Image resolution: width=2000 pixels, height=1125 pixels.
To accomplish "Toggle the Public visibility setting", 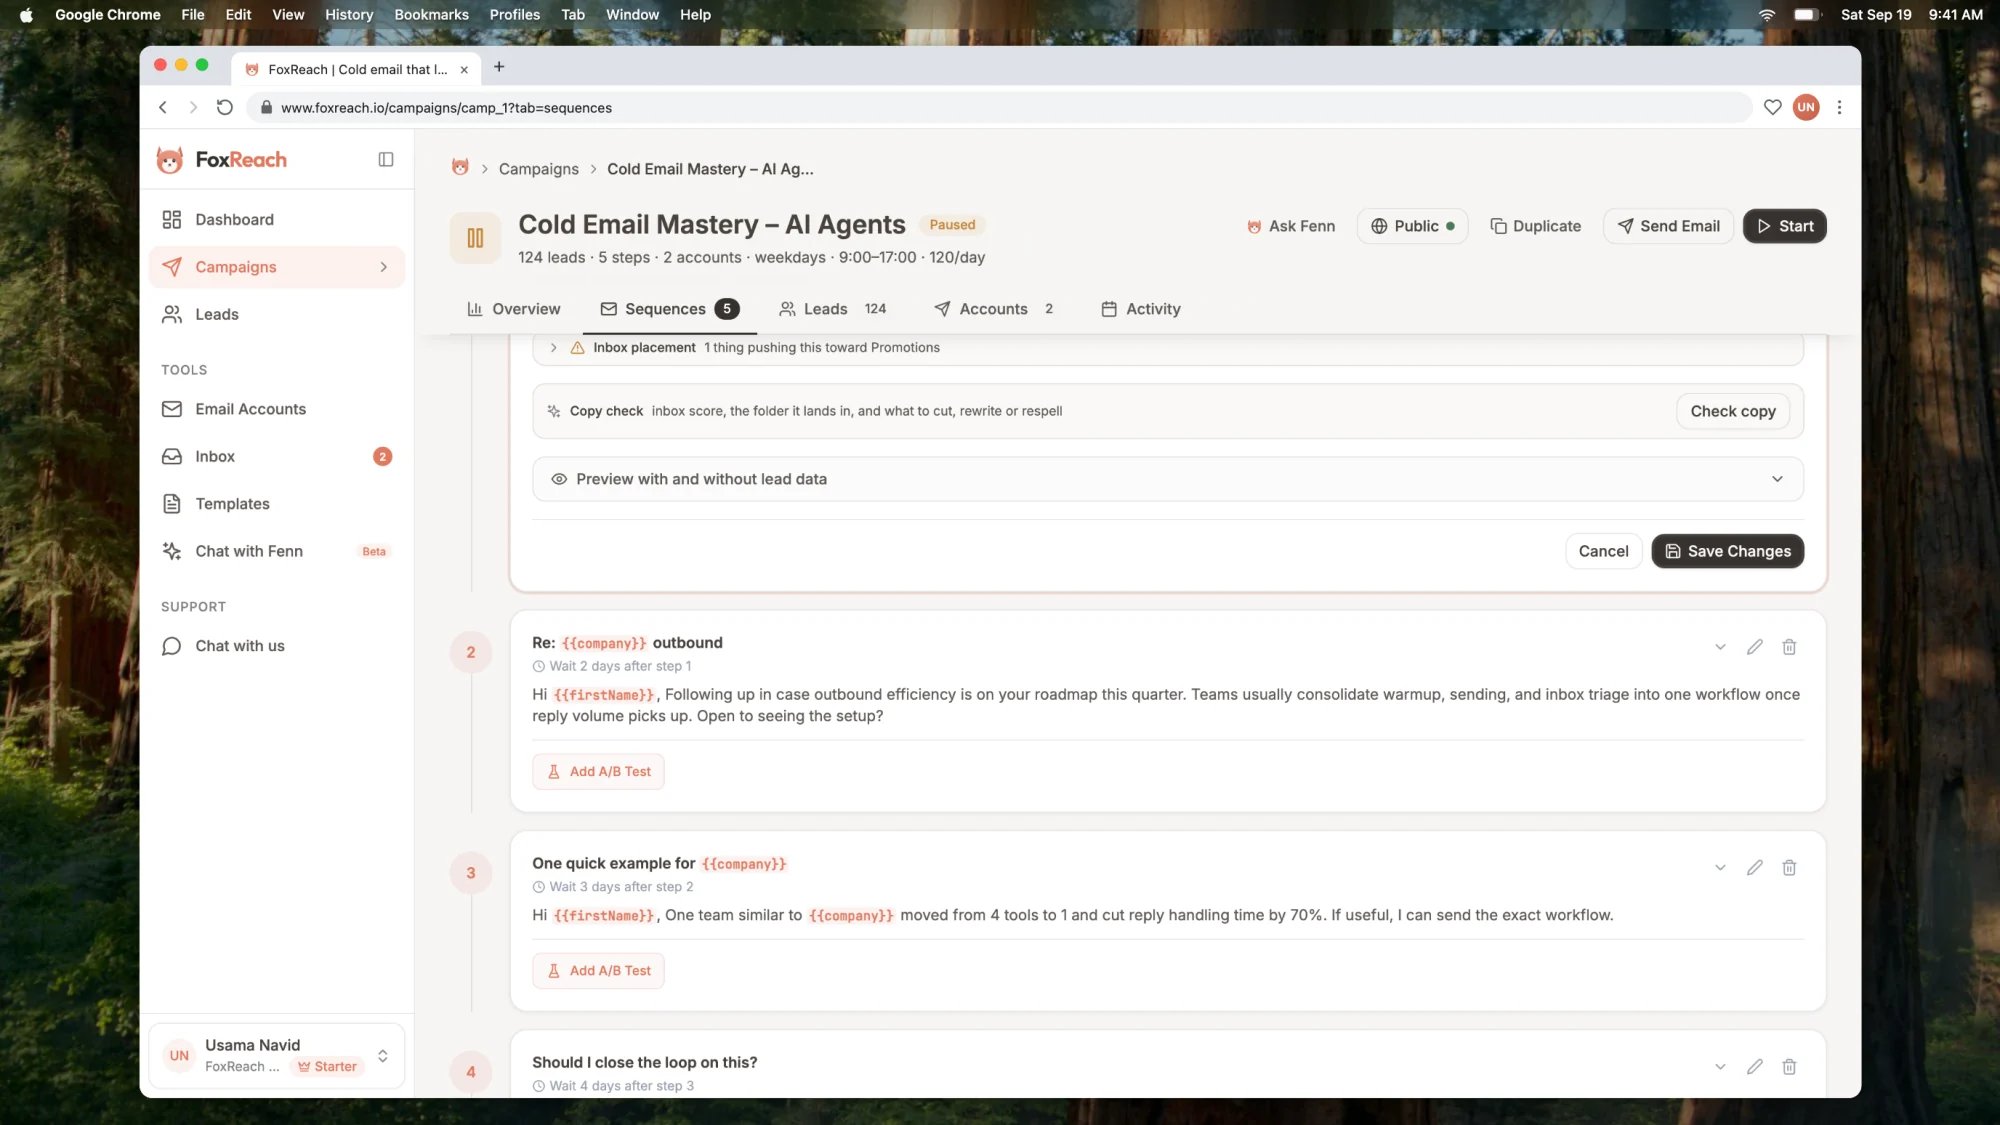I will click(x=1412, y=226).
